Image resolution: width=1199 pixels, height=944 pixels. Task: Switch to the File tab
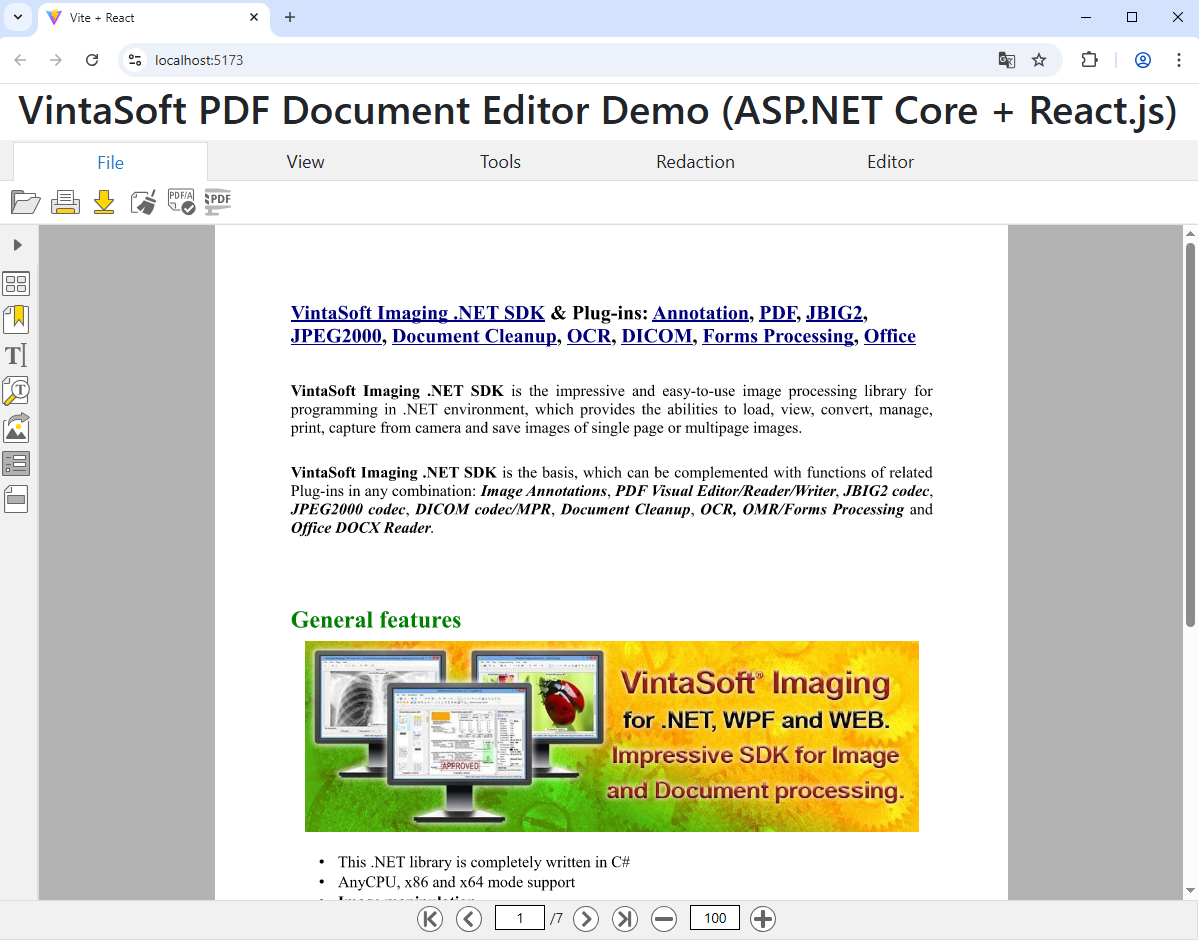[110, 162]
